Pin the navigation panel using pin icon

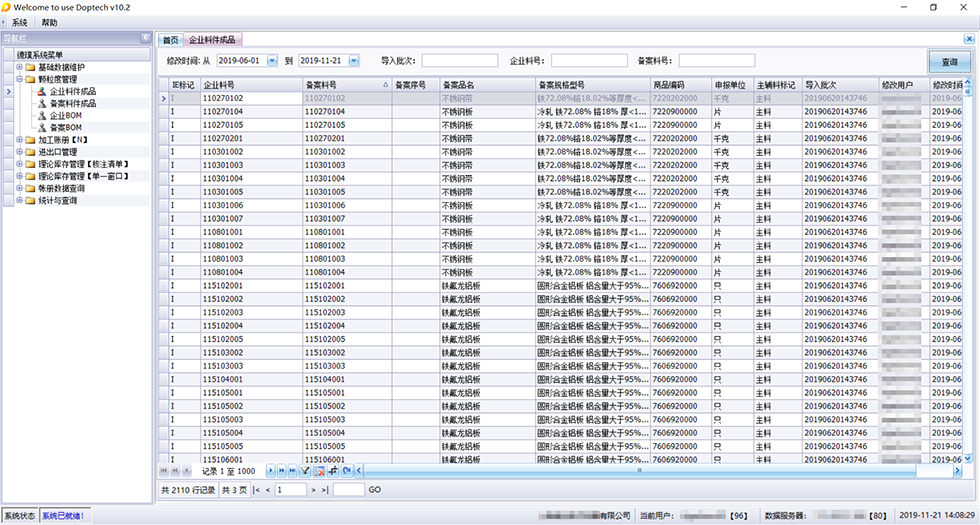click(146, 38)
